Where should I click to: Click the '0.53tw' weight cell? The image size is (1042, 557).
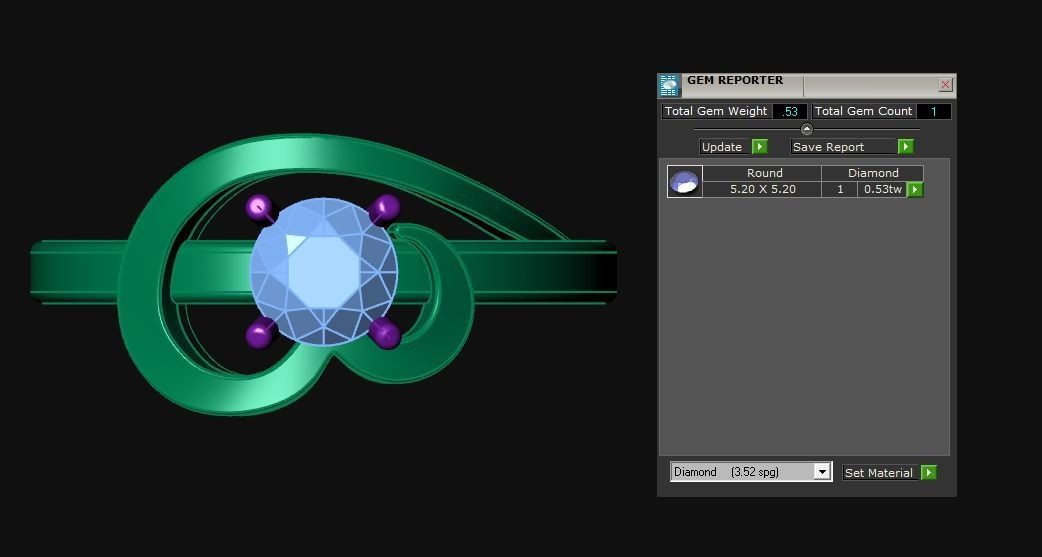coord(883,189)
